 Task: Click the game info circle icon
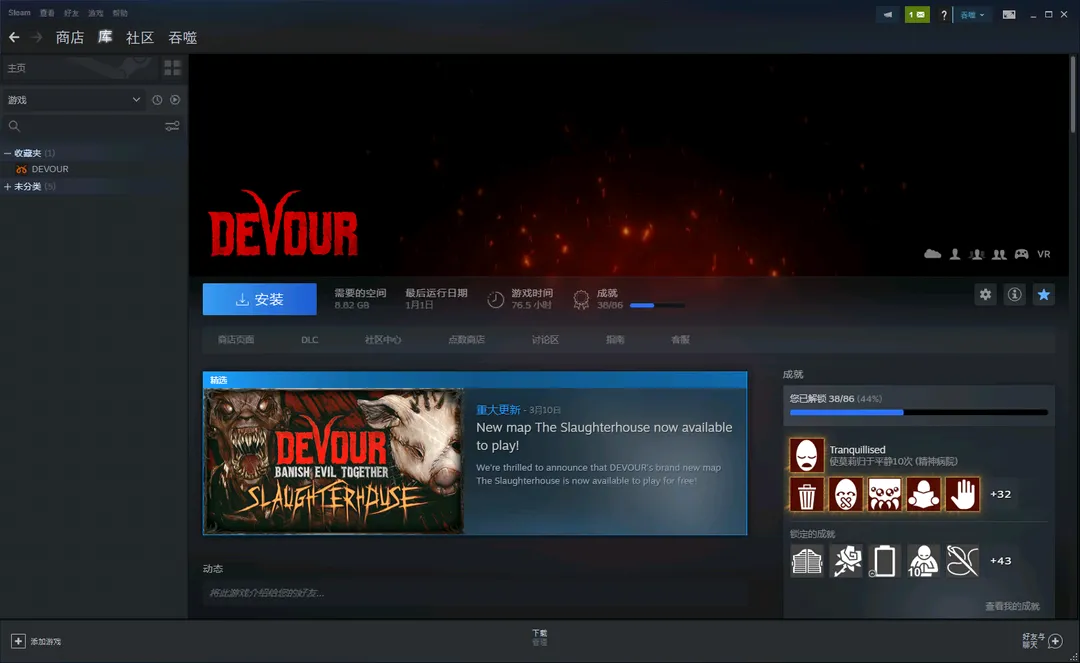[1014, 295]
